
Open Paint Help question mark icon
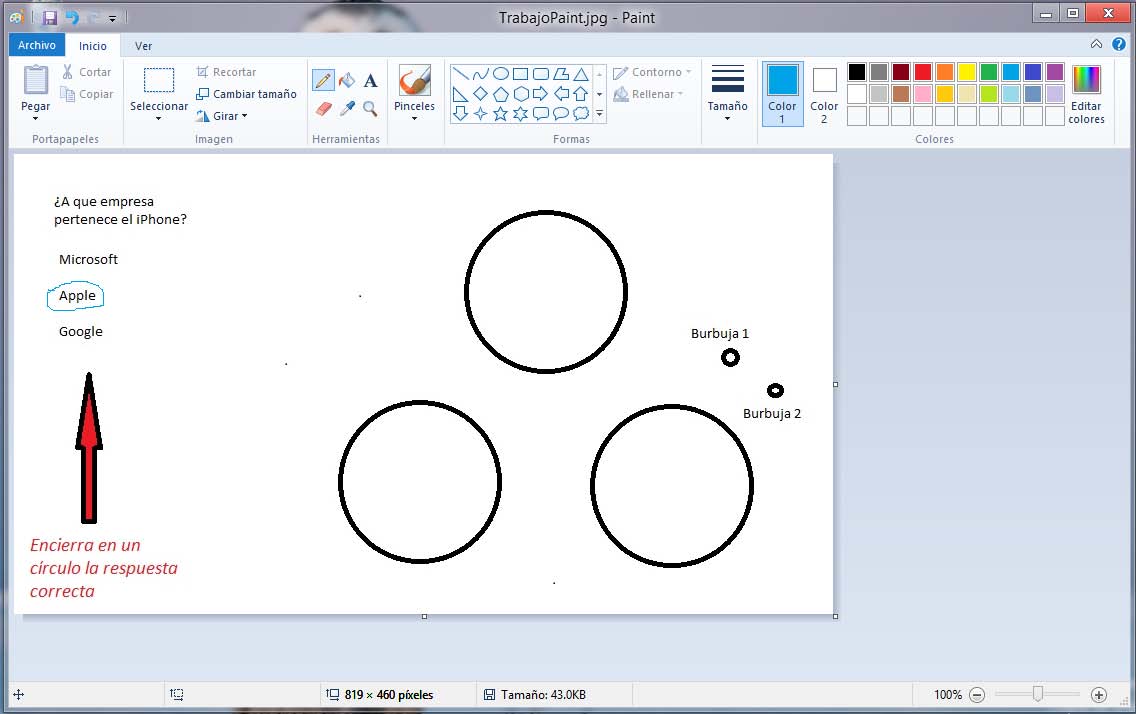(1118, 44)
